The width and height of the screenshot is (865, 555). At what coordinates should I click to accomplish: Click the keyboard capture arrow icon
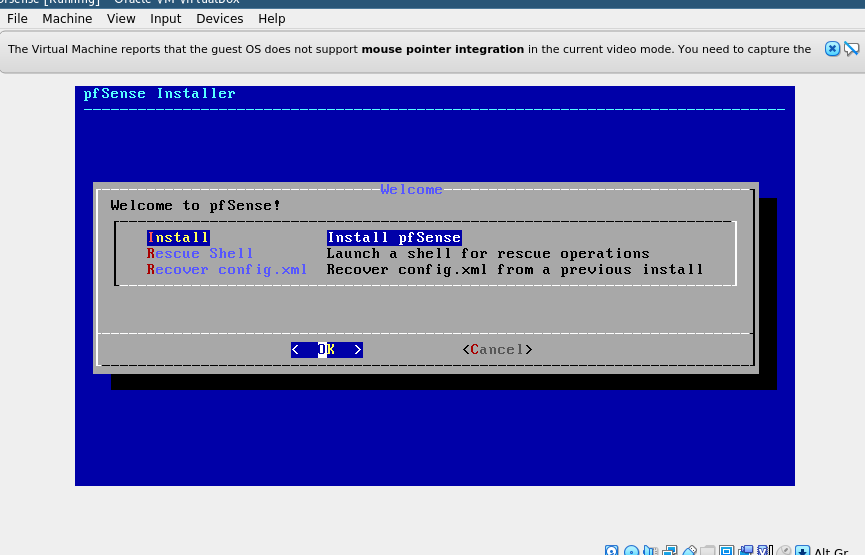click(x=803, y=551)
